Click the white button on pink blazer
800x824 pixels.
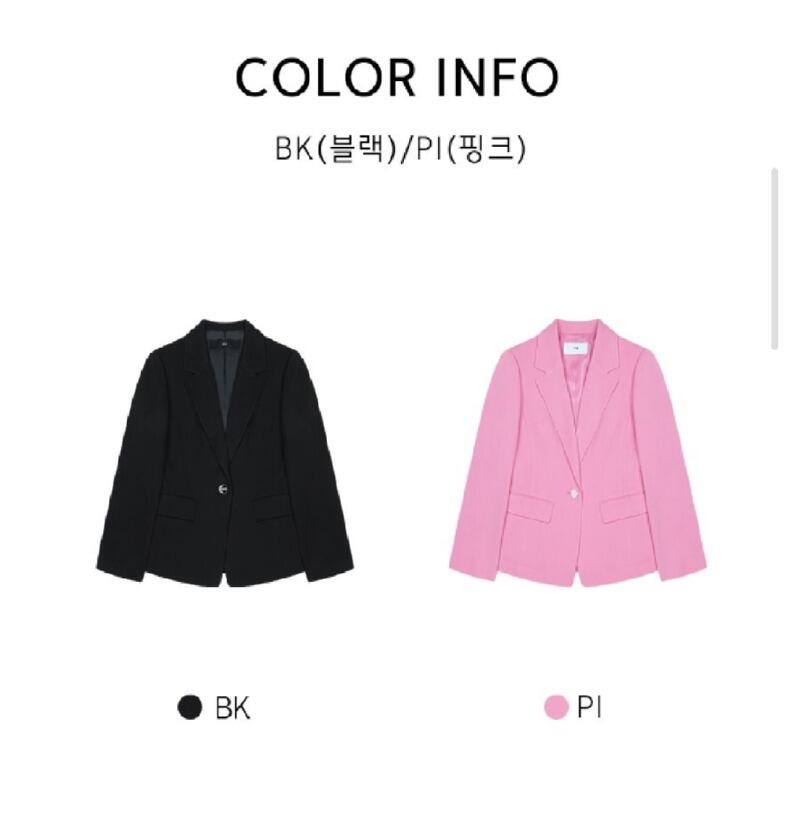point(575,493)
